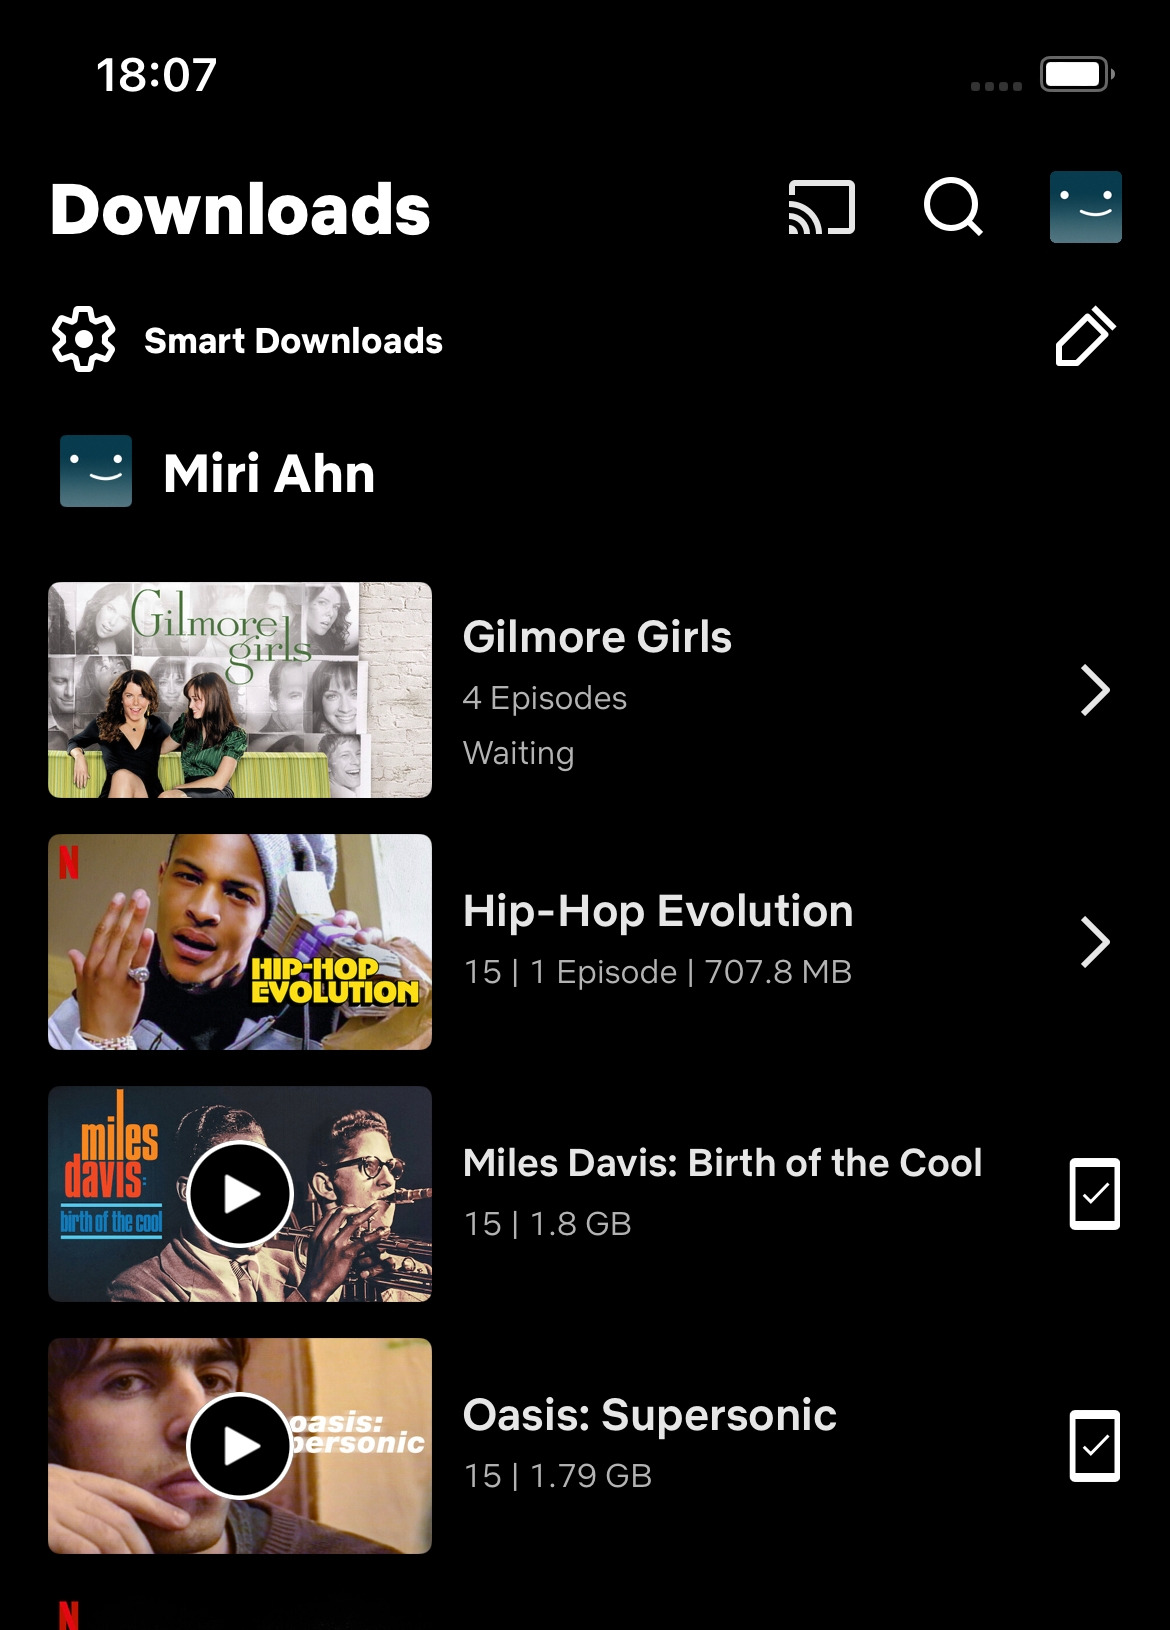Select the Gilmore Girls title
Image resolution: width=1170 pixels, height=1630 pixels.
pyautogui.click(x=597, y=637)
